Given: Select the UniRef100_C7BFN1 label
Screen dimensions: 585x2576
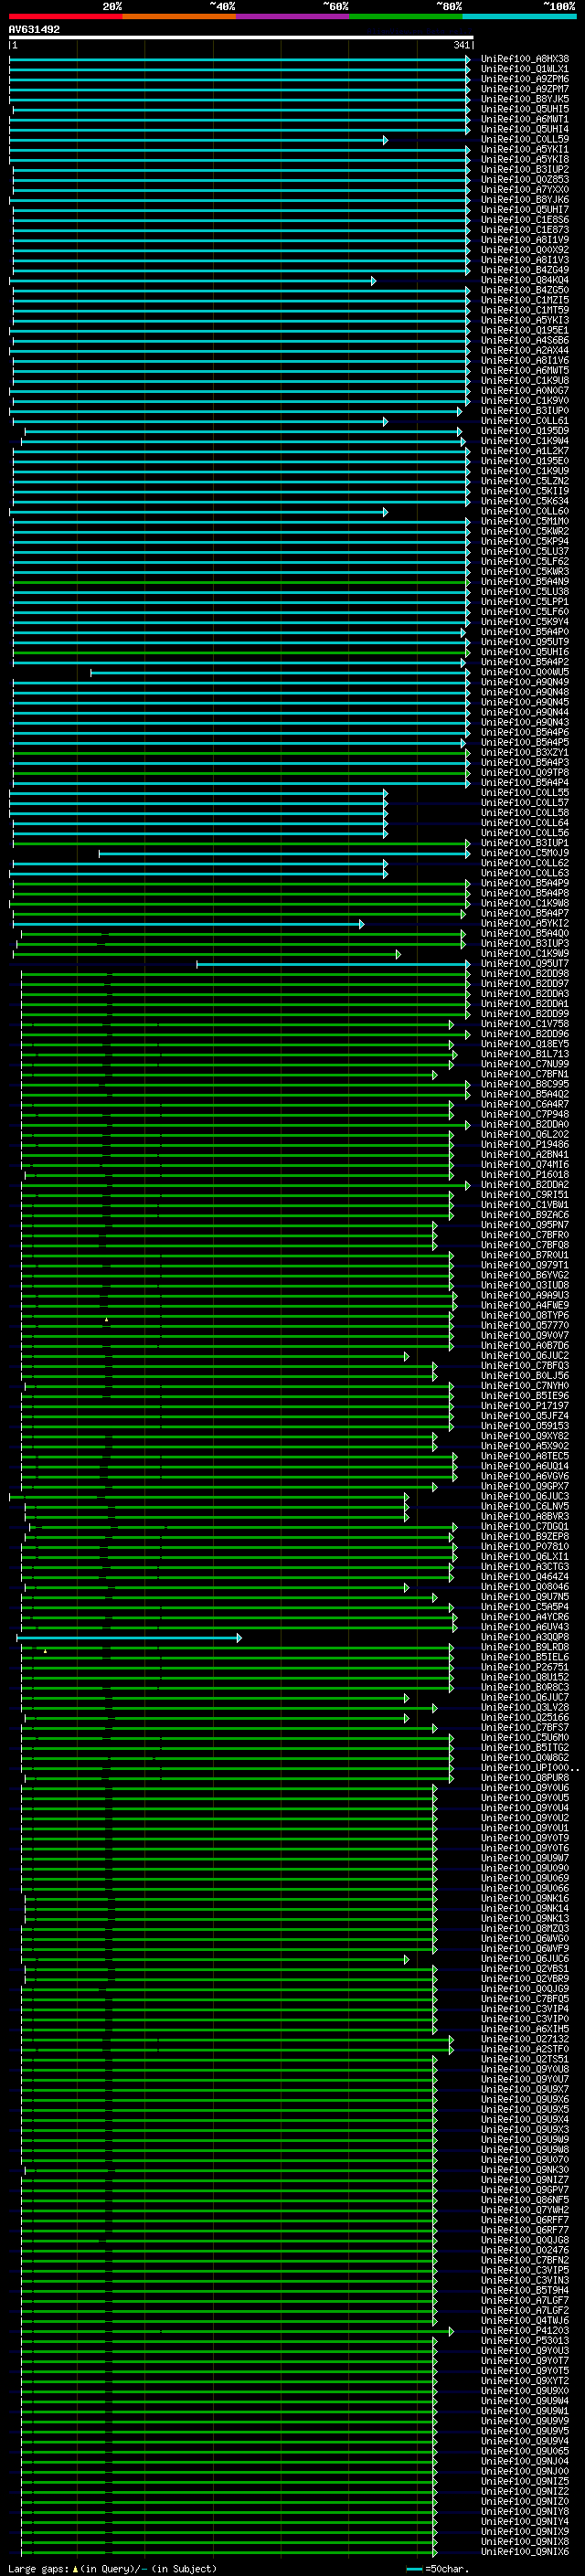Looking at the screenshot, I should click(525, 1075).
